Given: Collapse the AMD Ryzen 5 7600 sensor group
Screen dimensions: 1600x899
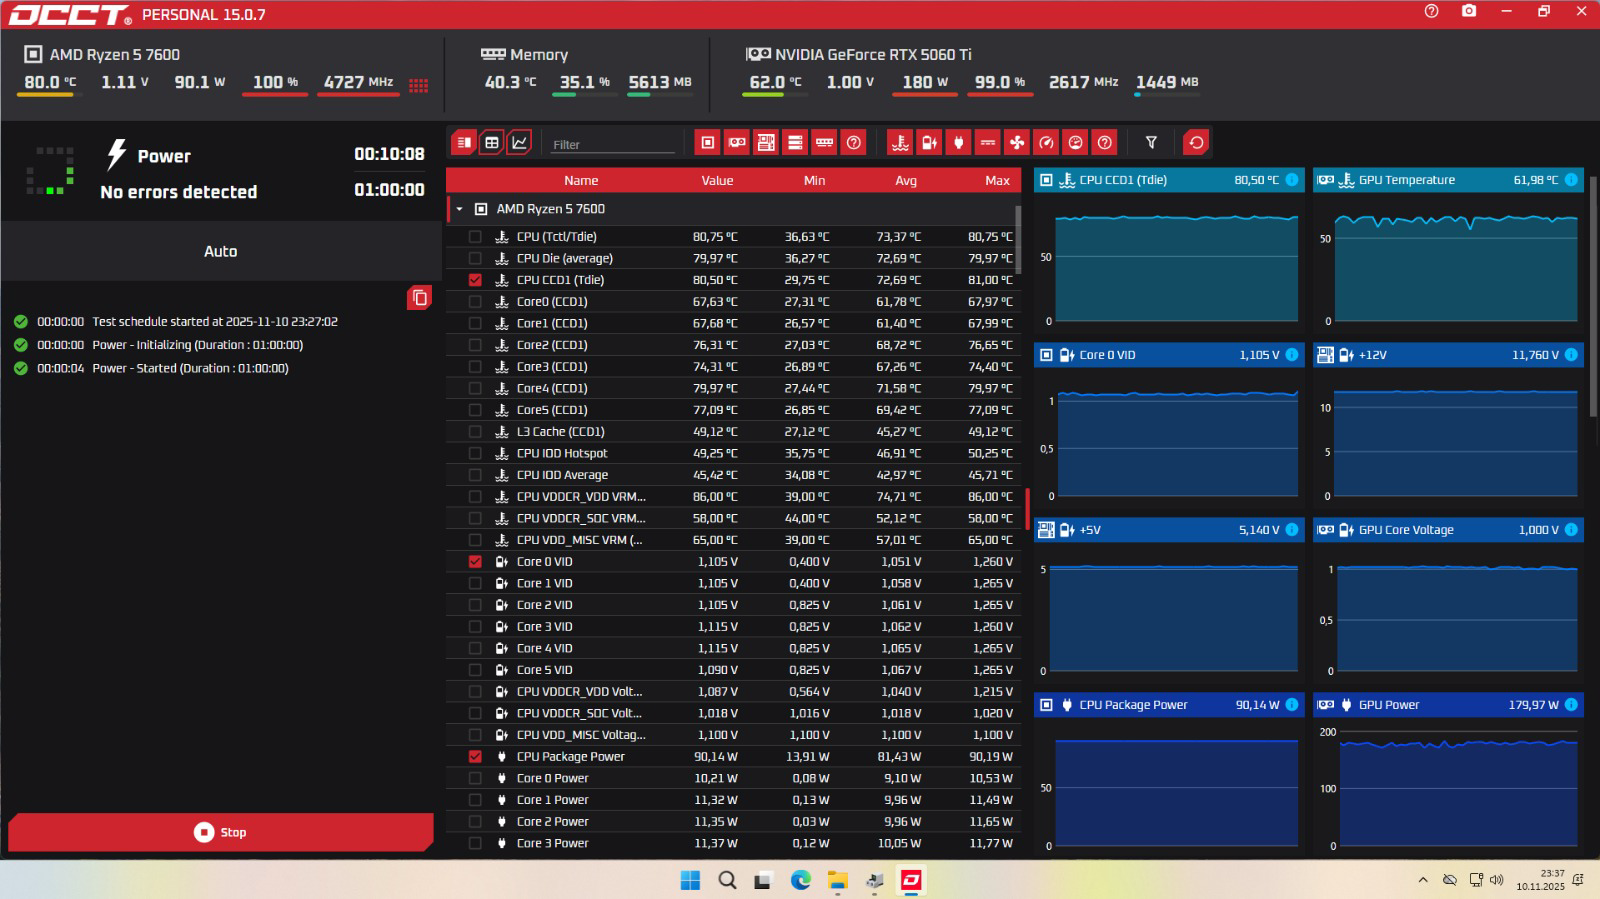Looking at the screenshot, I should point(459,209).
